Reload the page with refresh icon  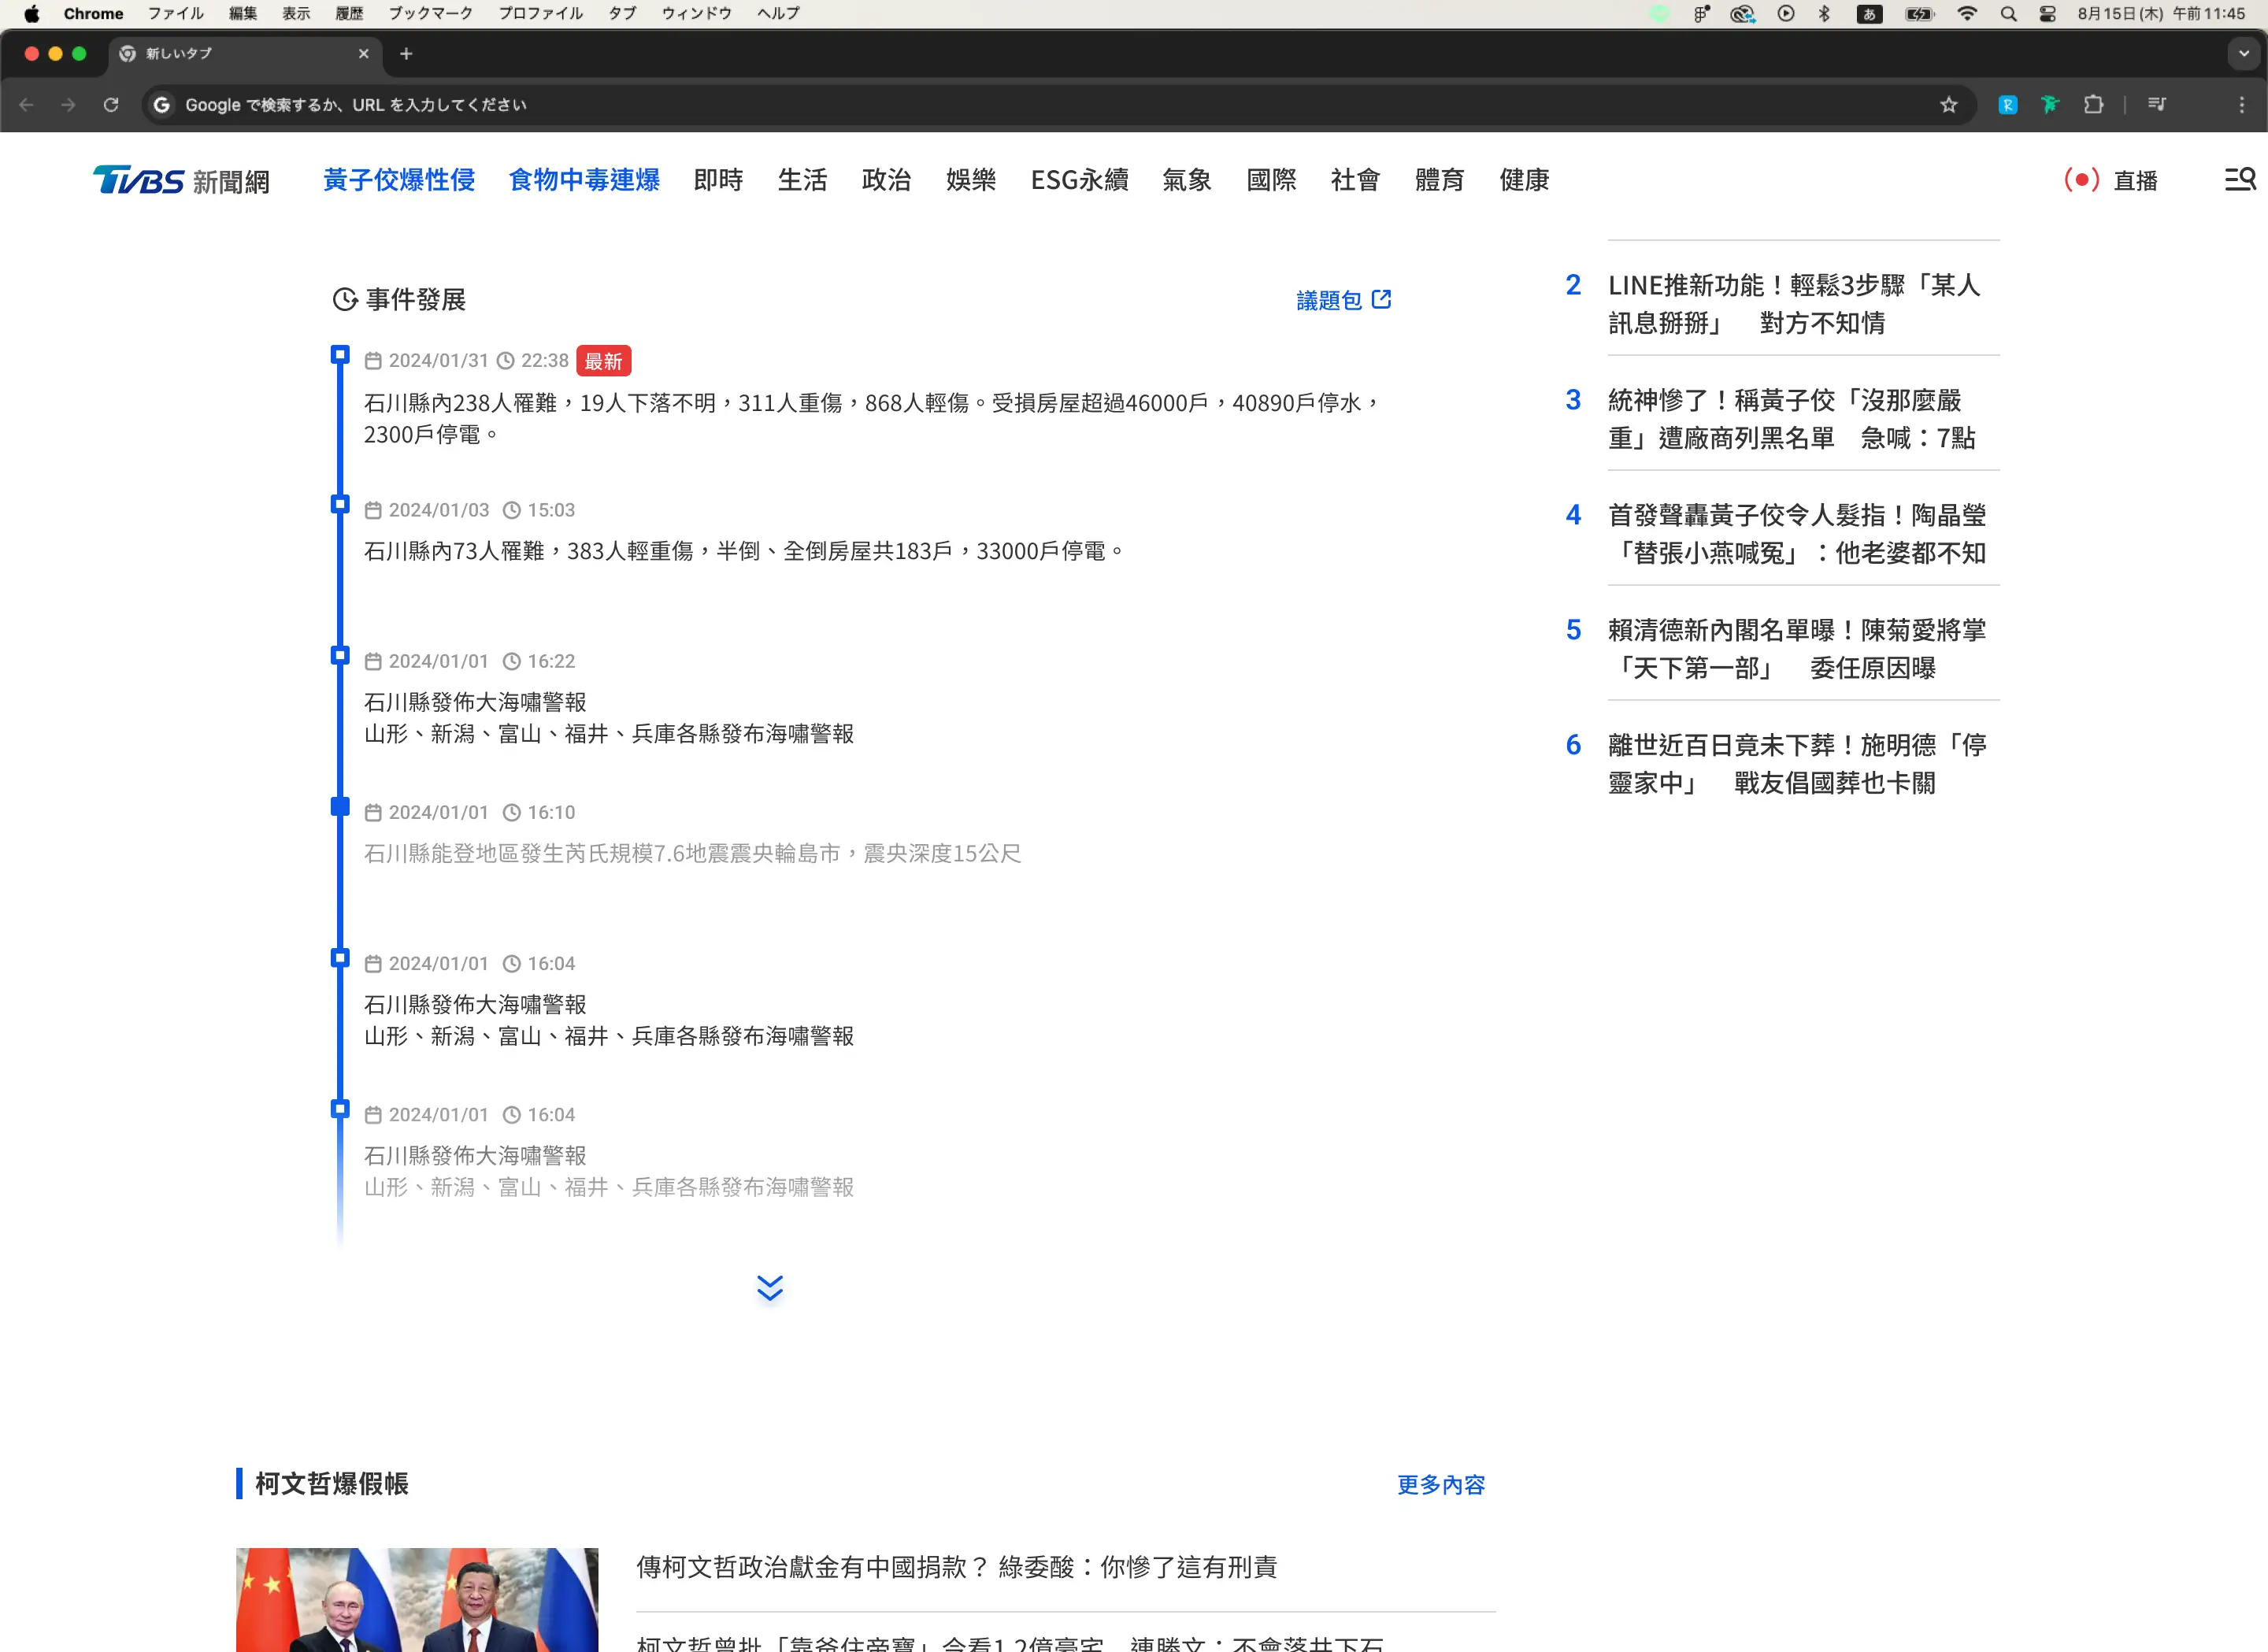coord(111,105)
